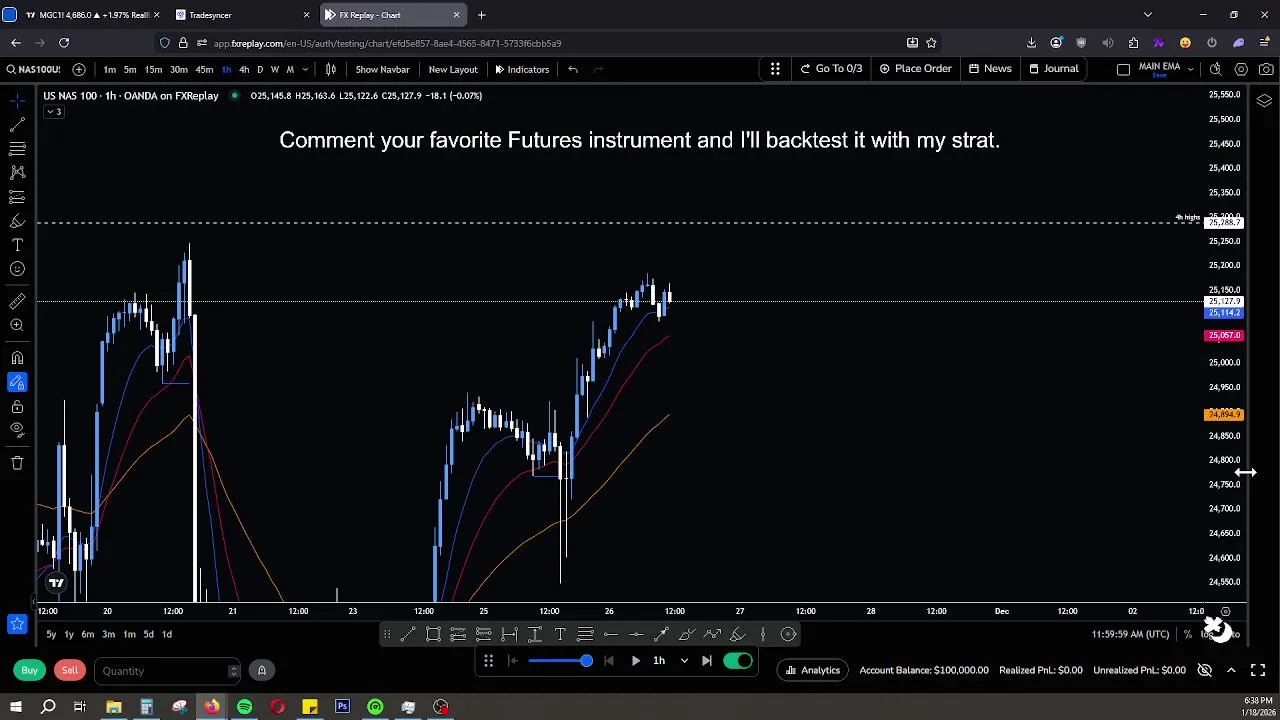Select layout square icon beside MAIN EMA
This screenshot has width=1280, height=720.
pos(1123,69)
